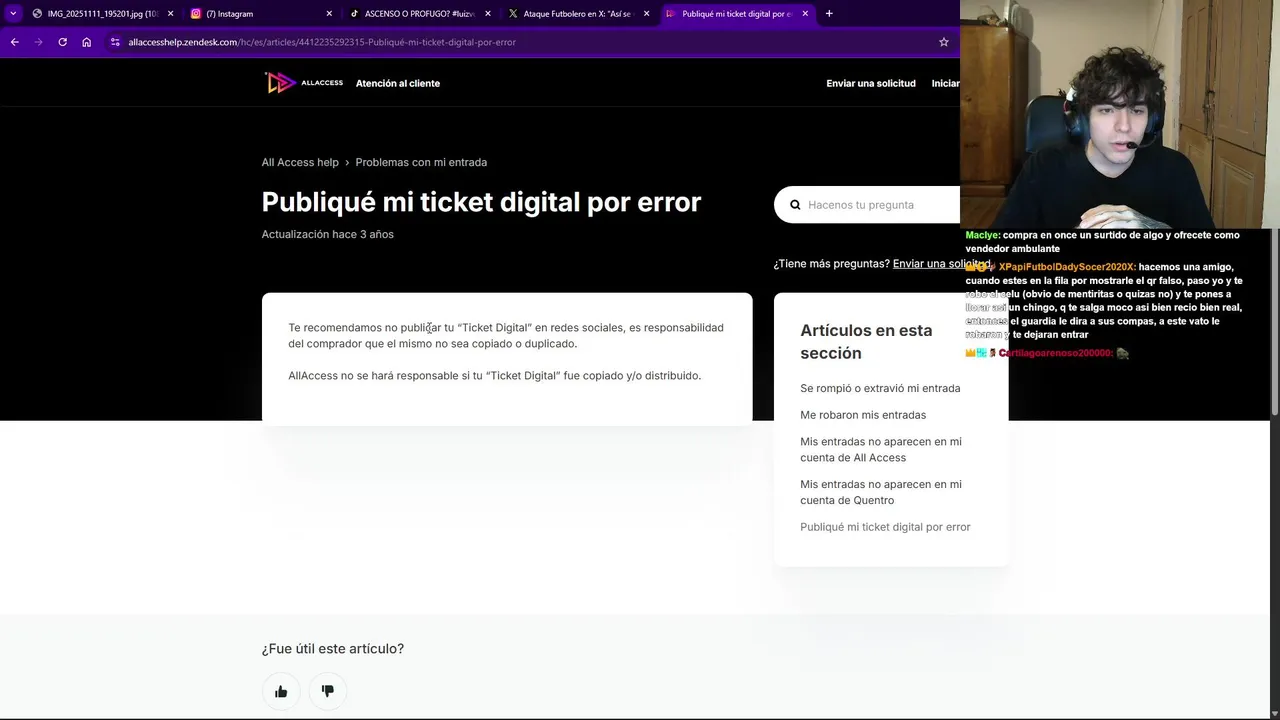Screen dimensions: 1280x720
Task: Click the Artículos en esta sección heading
Action: (866, 341)
